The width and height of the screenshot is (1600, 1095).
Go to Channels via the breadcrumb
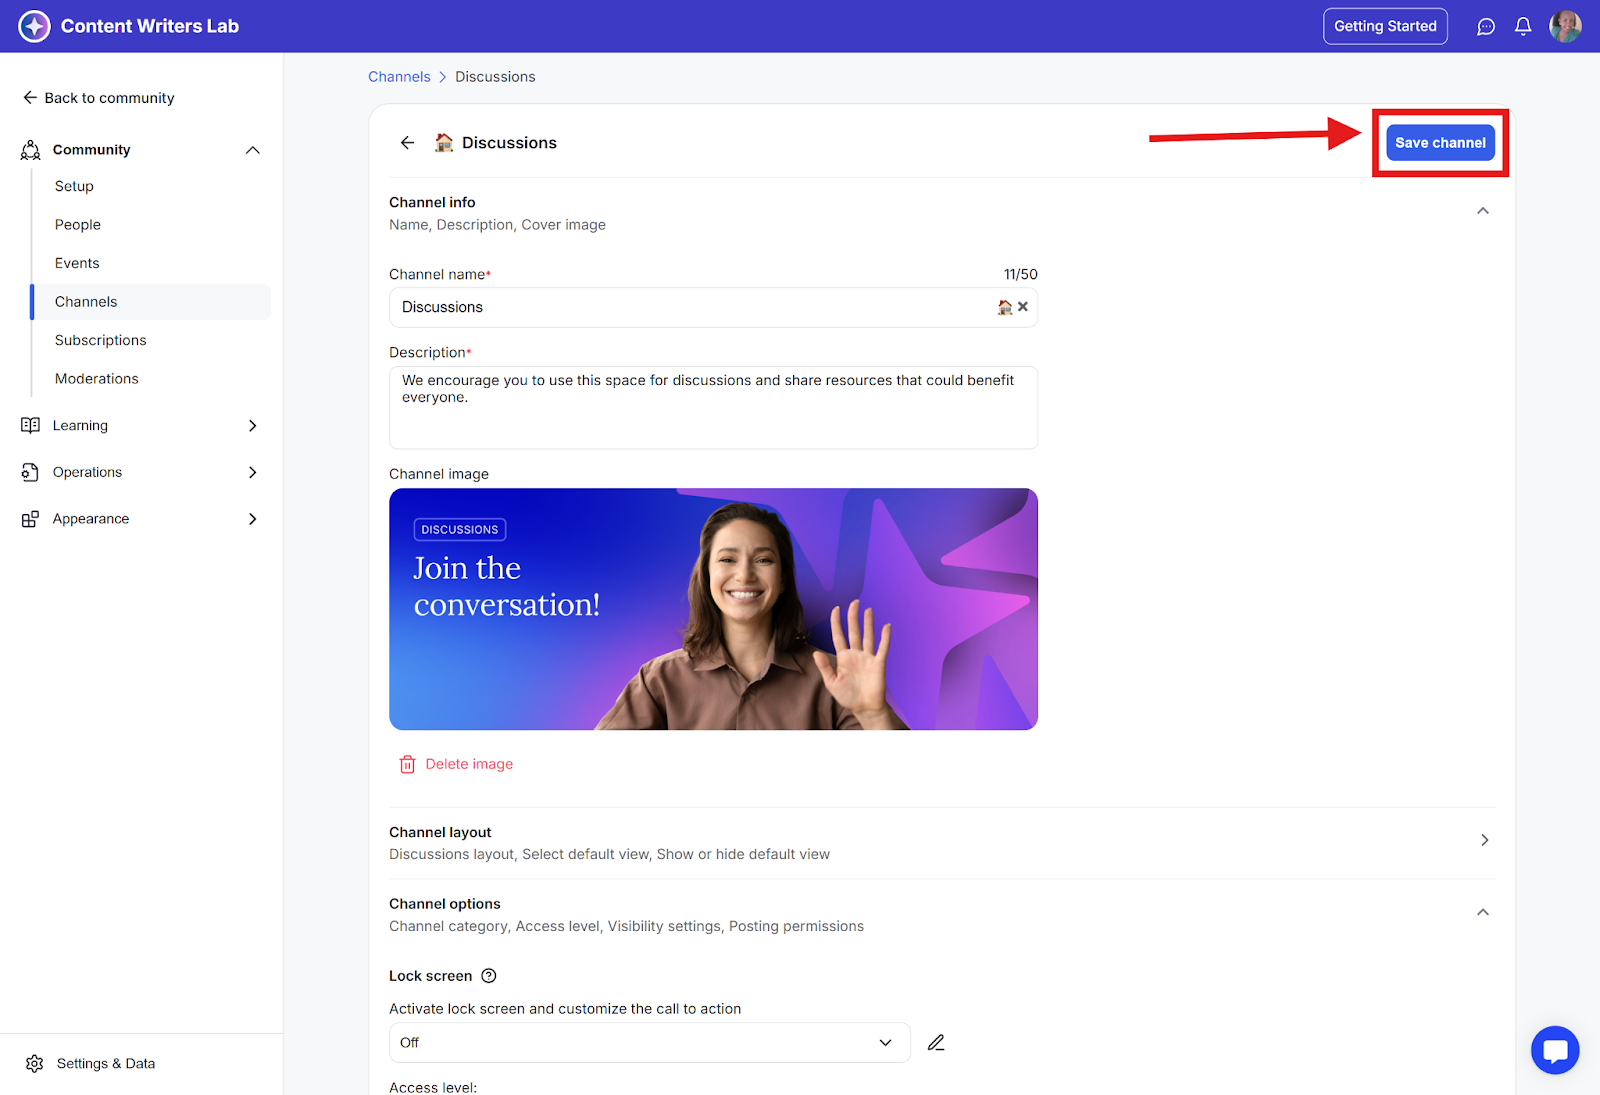[x=399, y=77]
